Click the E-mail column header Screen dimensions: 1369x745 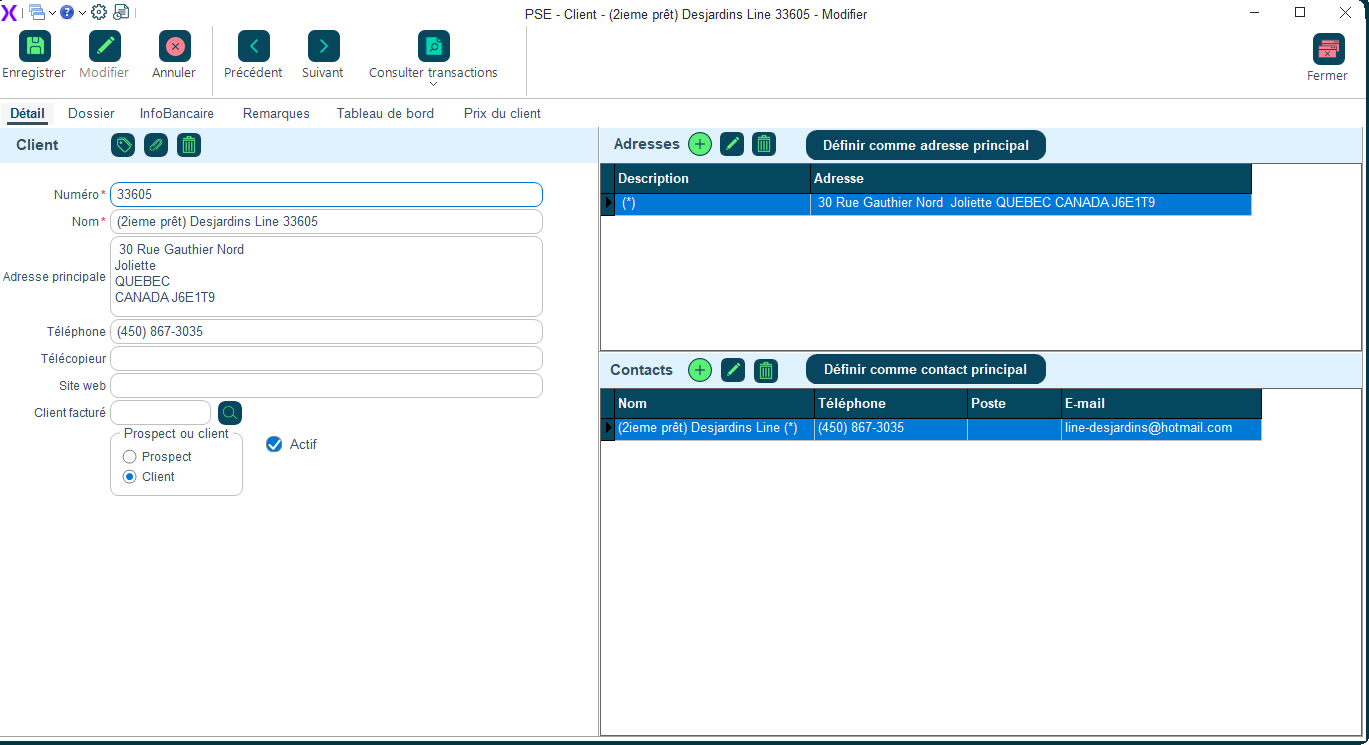tap(1161, 403)
